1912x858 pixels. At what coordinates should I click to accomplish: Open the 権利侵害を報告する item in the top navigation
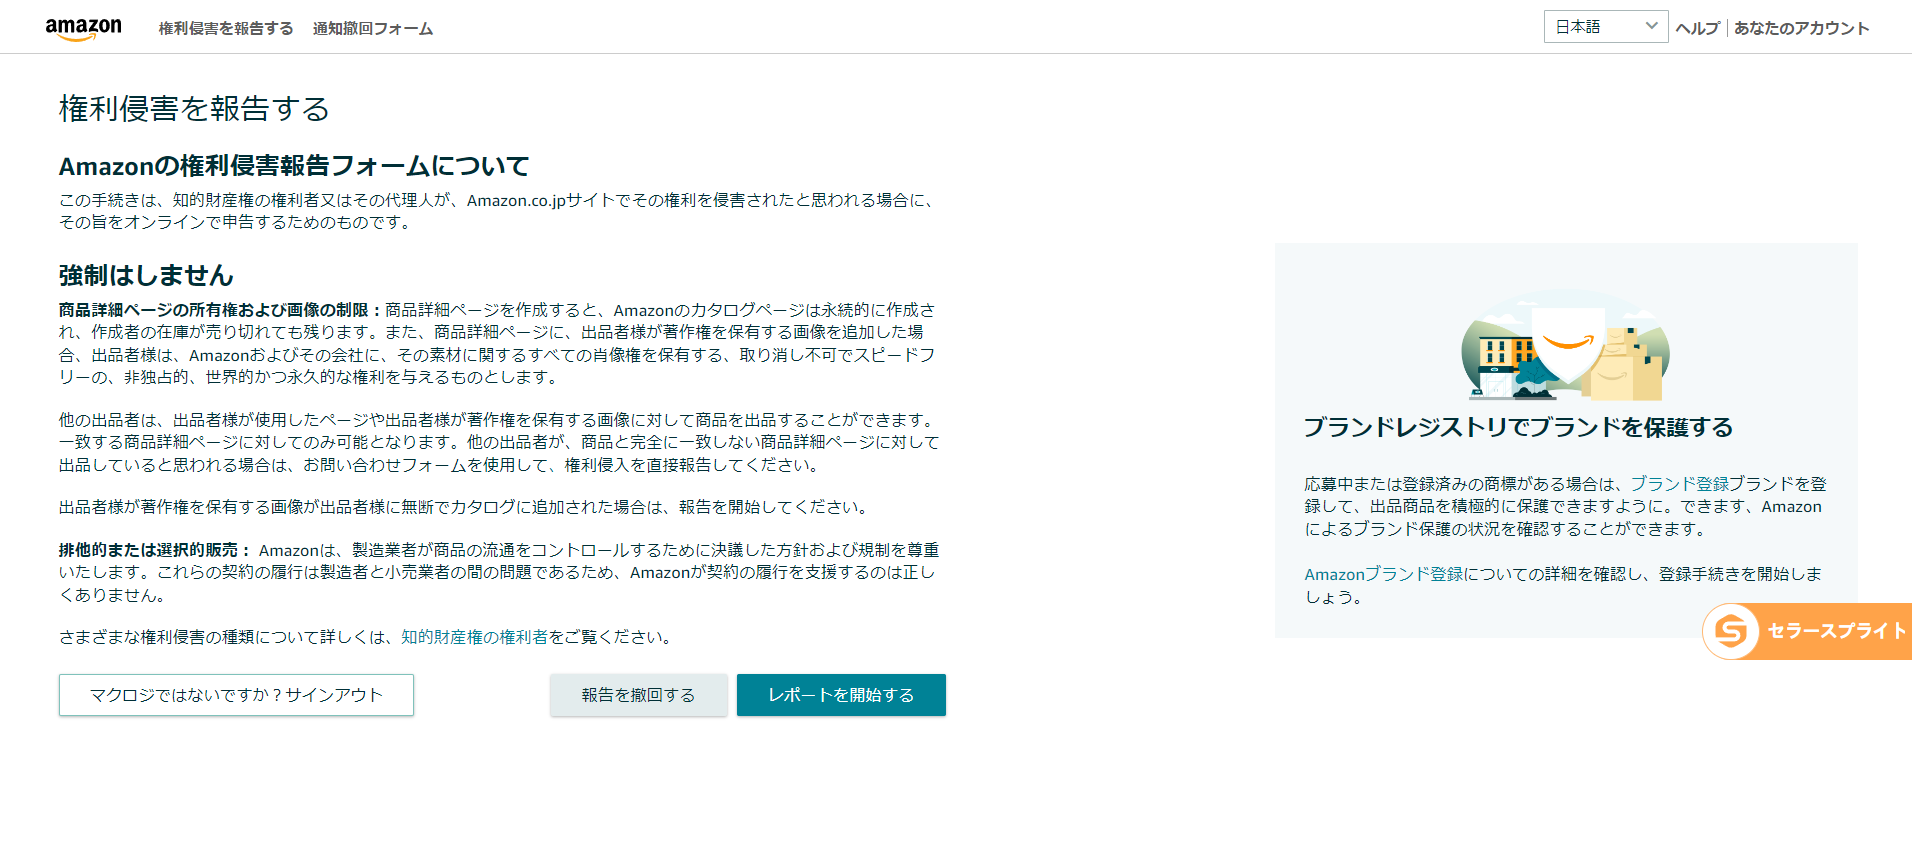click(x=226, y=29)
